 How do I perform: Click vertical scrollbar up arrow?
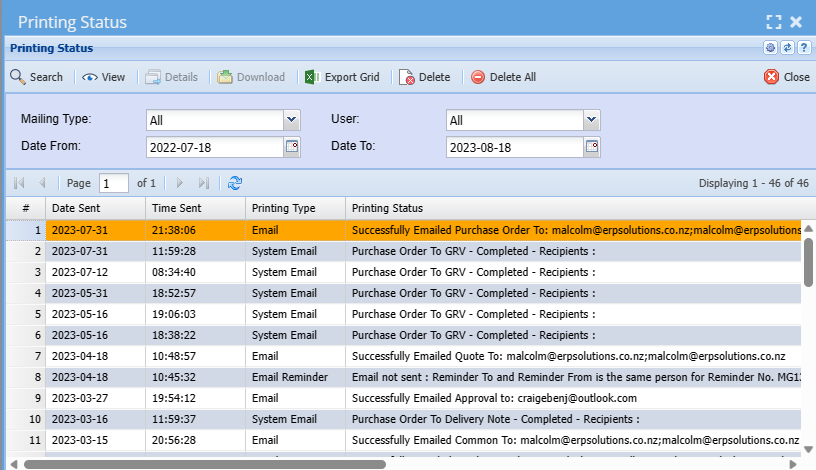coord(808,228)
